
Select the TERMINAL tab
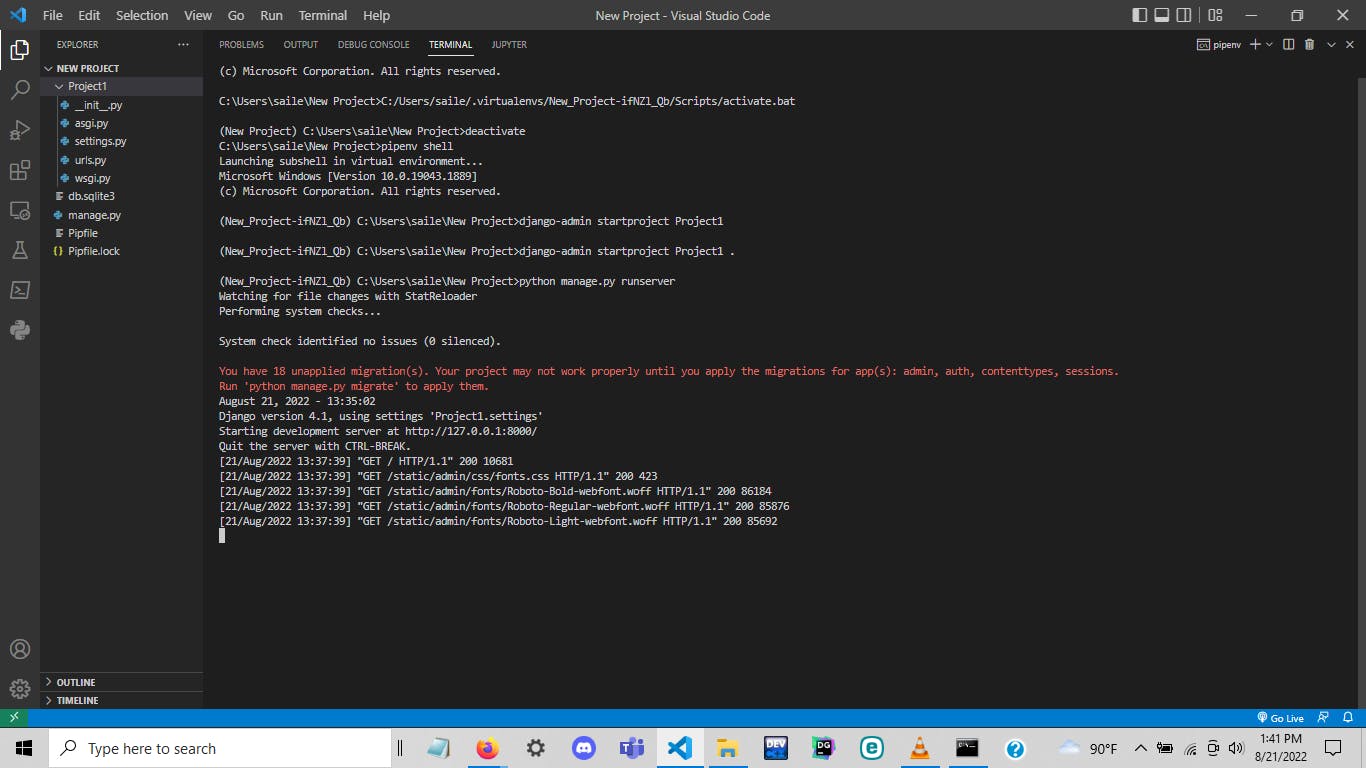450,45
